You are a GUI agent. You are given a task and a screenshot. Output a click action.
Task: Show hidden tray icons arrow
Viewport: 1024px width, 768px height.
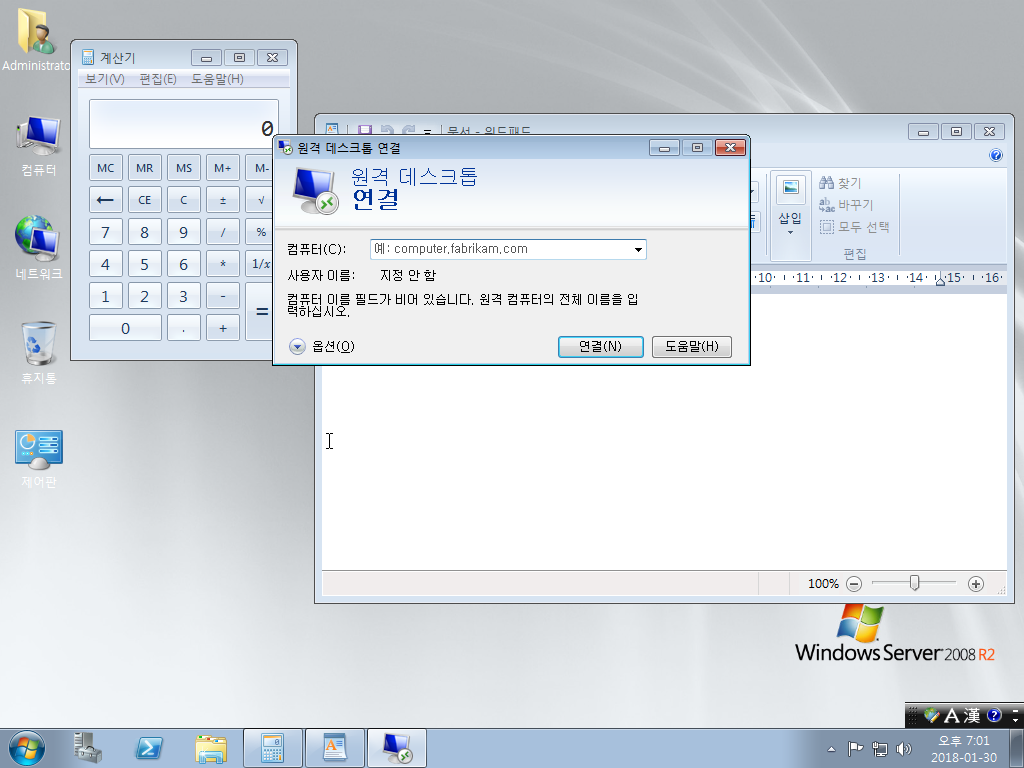tap(831, 749)
